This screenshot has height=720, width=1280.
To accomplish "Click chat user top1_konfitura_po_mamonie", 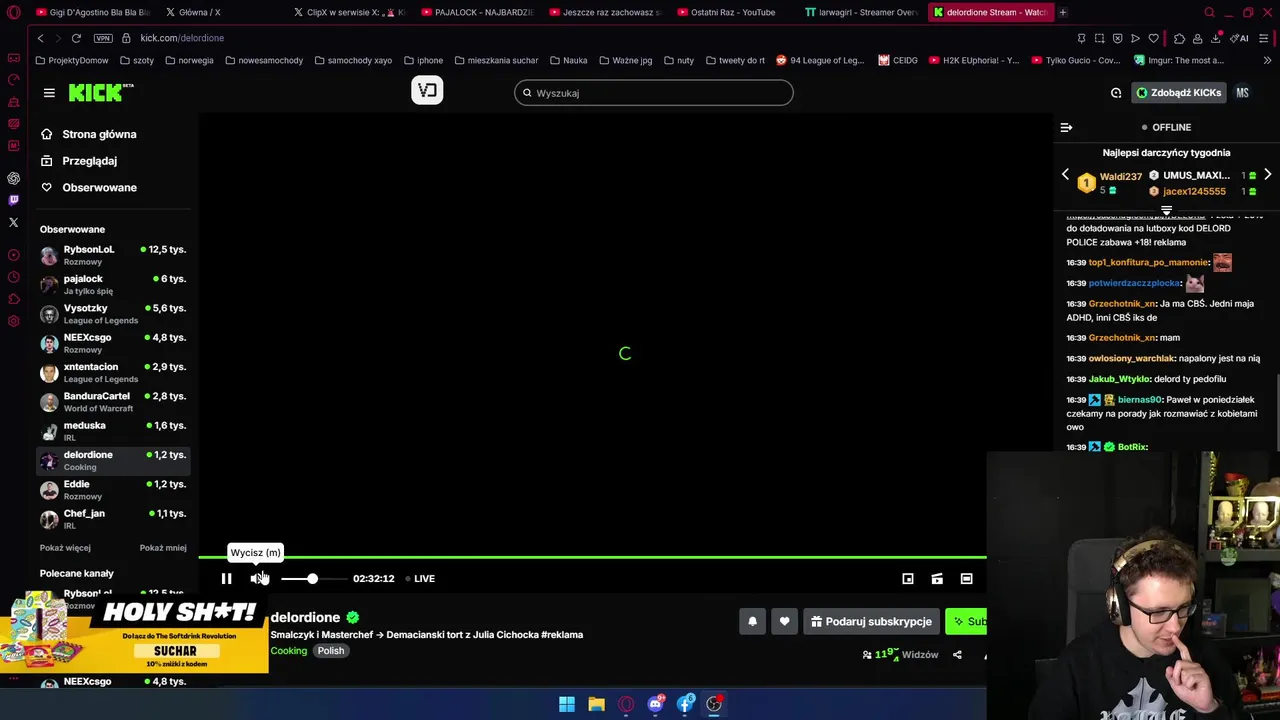I will tap(1148, 263).
